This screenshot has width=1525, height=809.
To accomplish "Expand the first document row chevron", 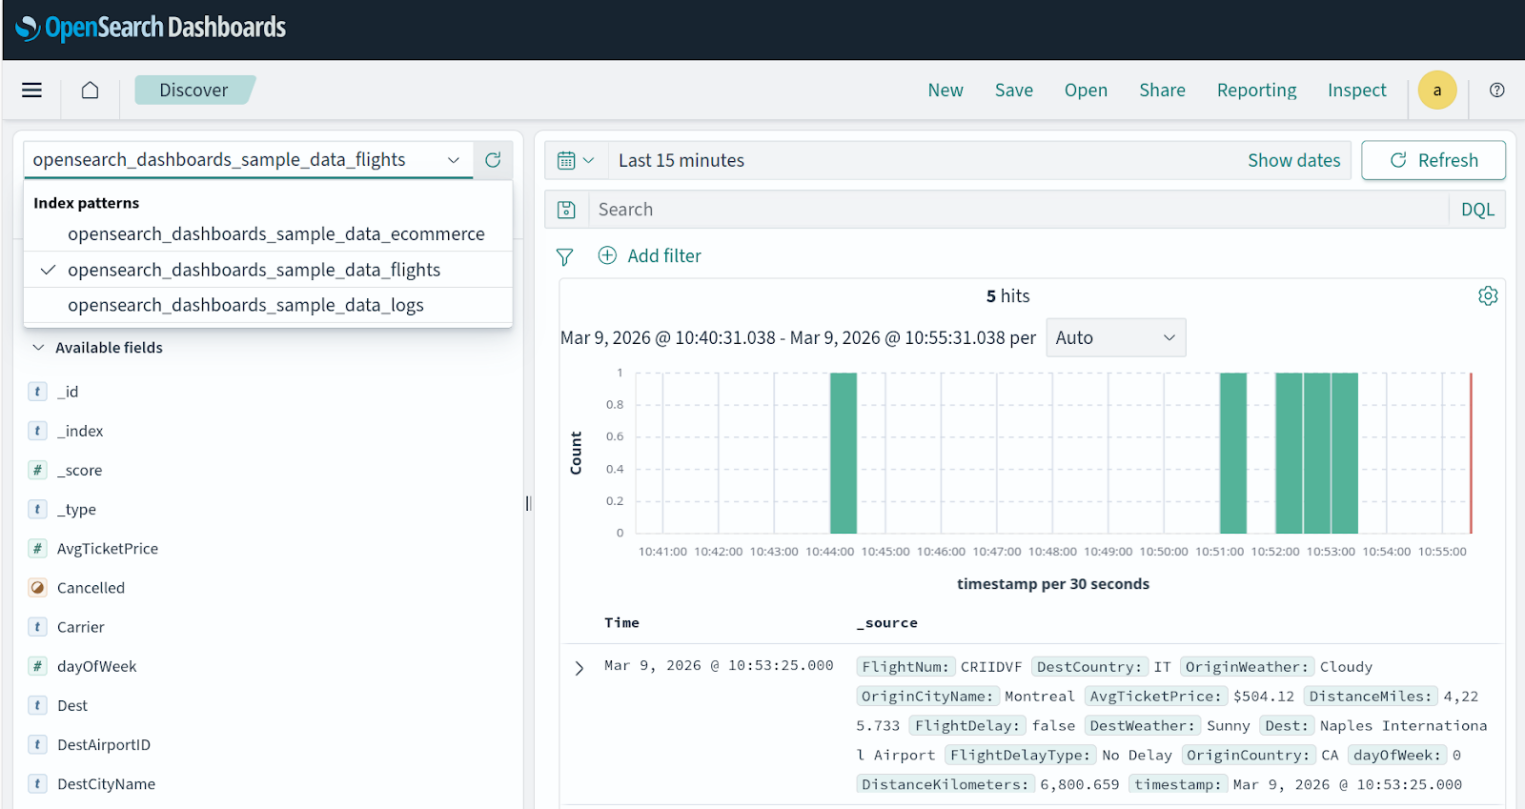I will (578, 668).
